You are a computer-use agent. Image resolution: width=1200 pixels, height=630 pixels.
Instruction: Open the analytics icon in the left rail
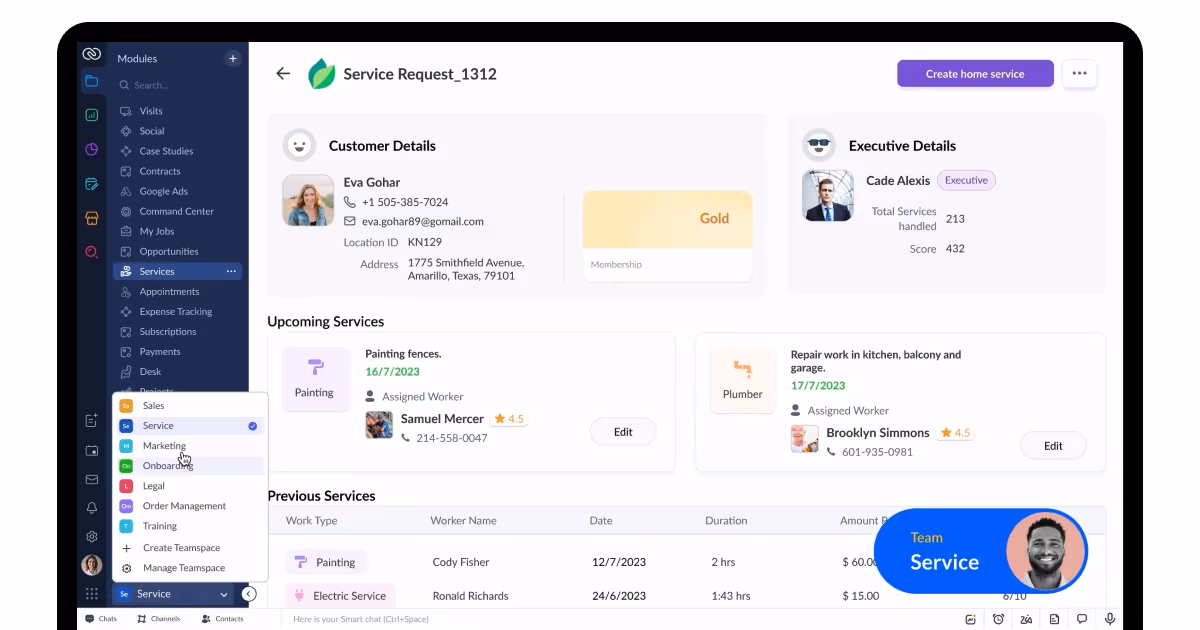point(91,114)
